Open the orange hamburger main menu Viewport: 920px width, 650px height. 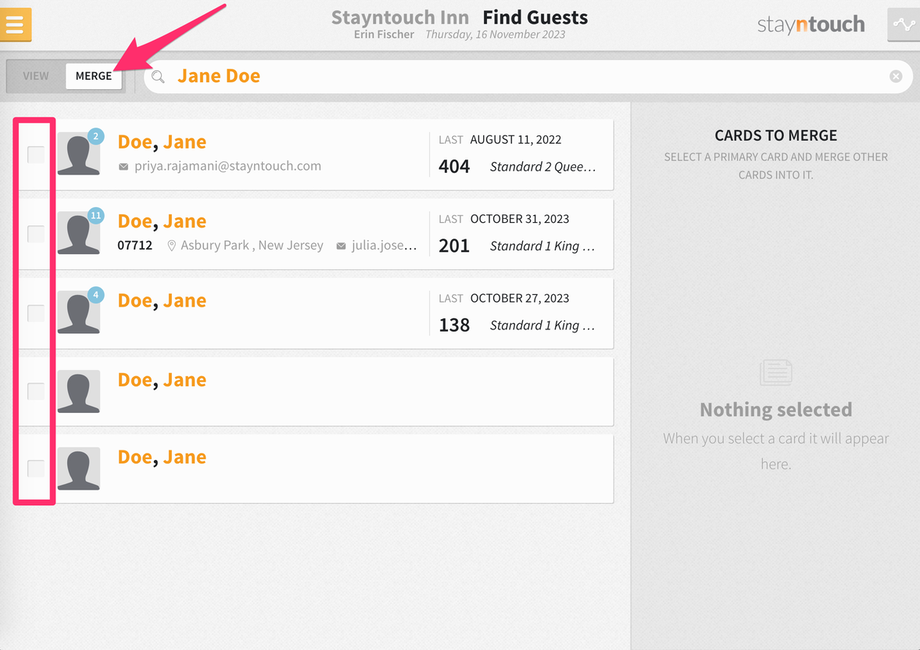(15, 24)
